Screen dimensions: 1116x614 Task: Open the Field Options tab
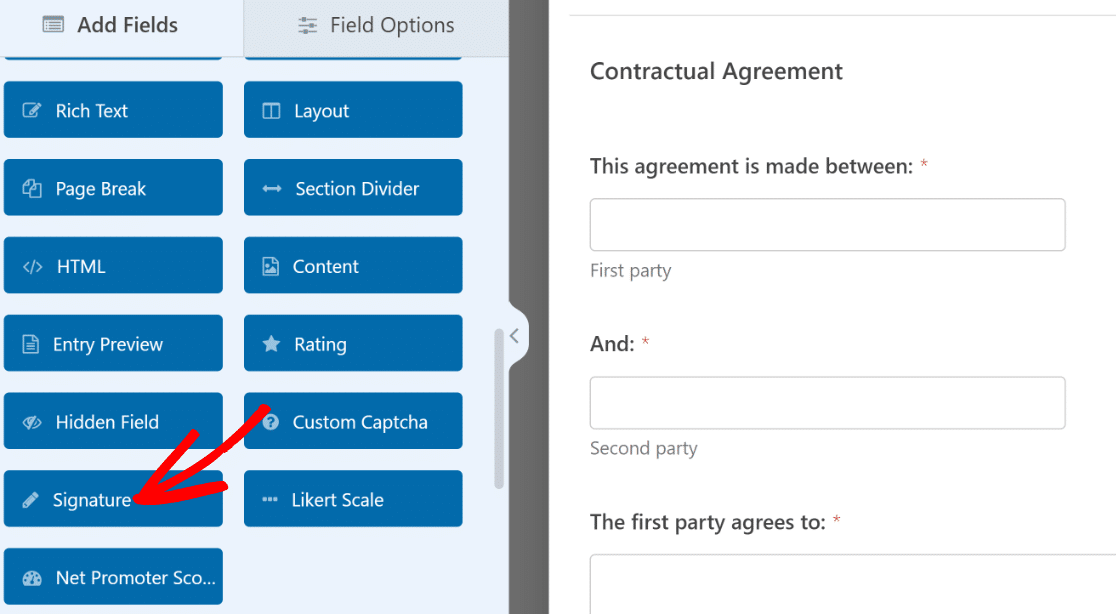[376, 26]
